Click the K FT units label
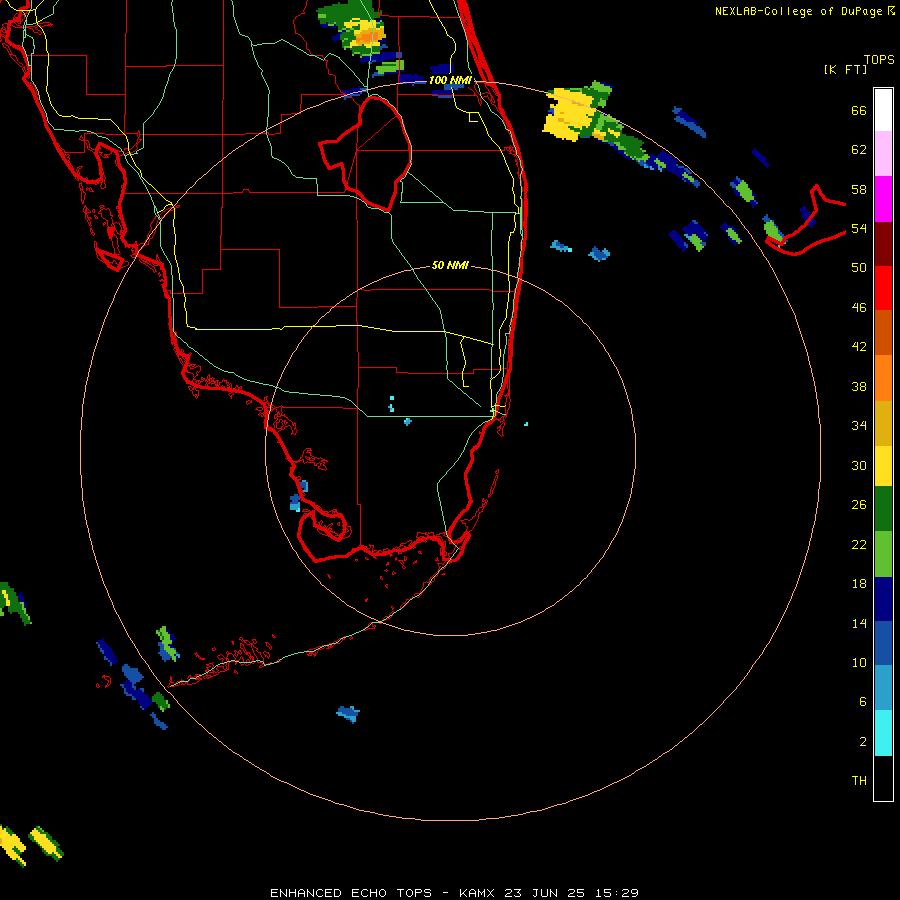The height and width of the screenshot is (900, 900). (845, 70)
